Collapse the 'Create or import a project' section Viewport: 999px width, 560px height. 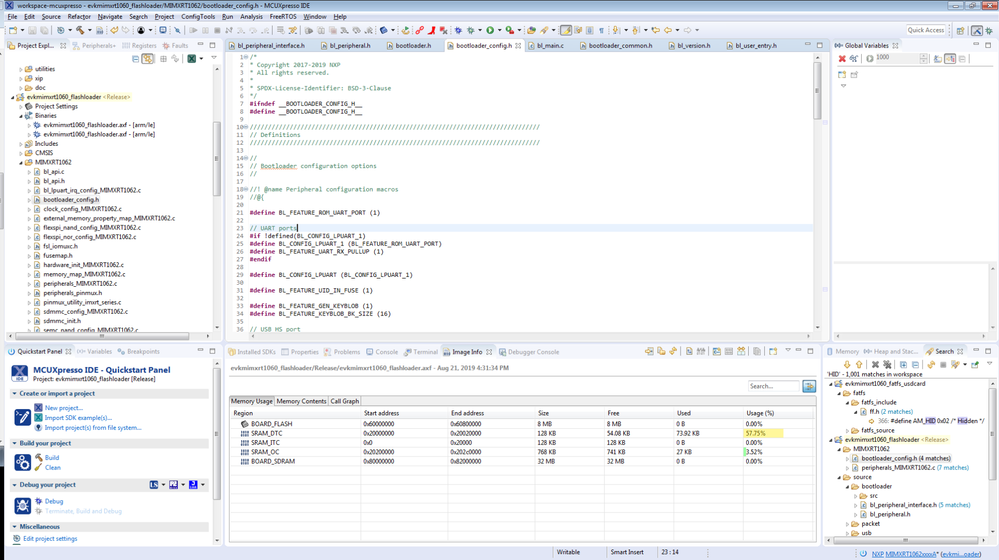coord(15,394)
